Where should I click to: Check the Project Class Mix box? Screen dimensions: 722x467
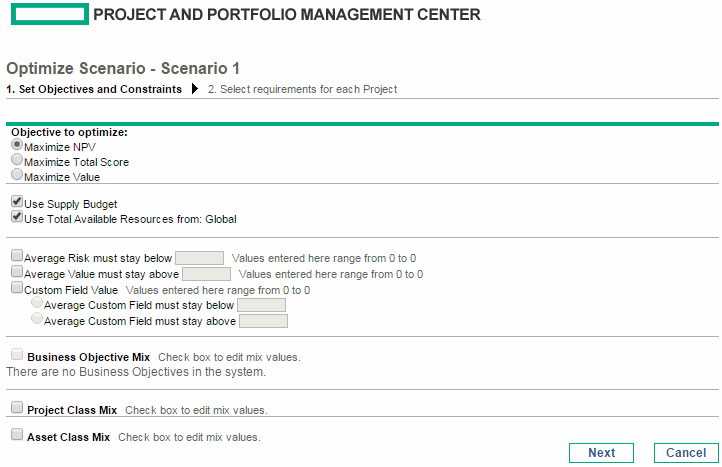17,408
